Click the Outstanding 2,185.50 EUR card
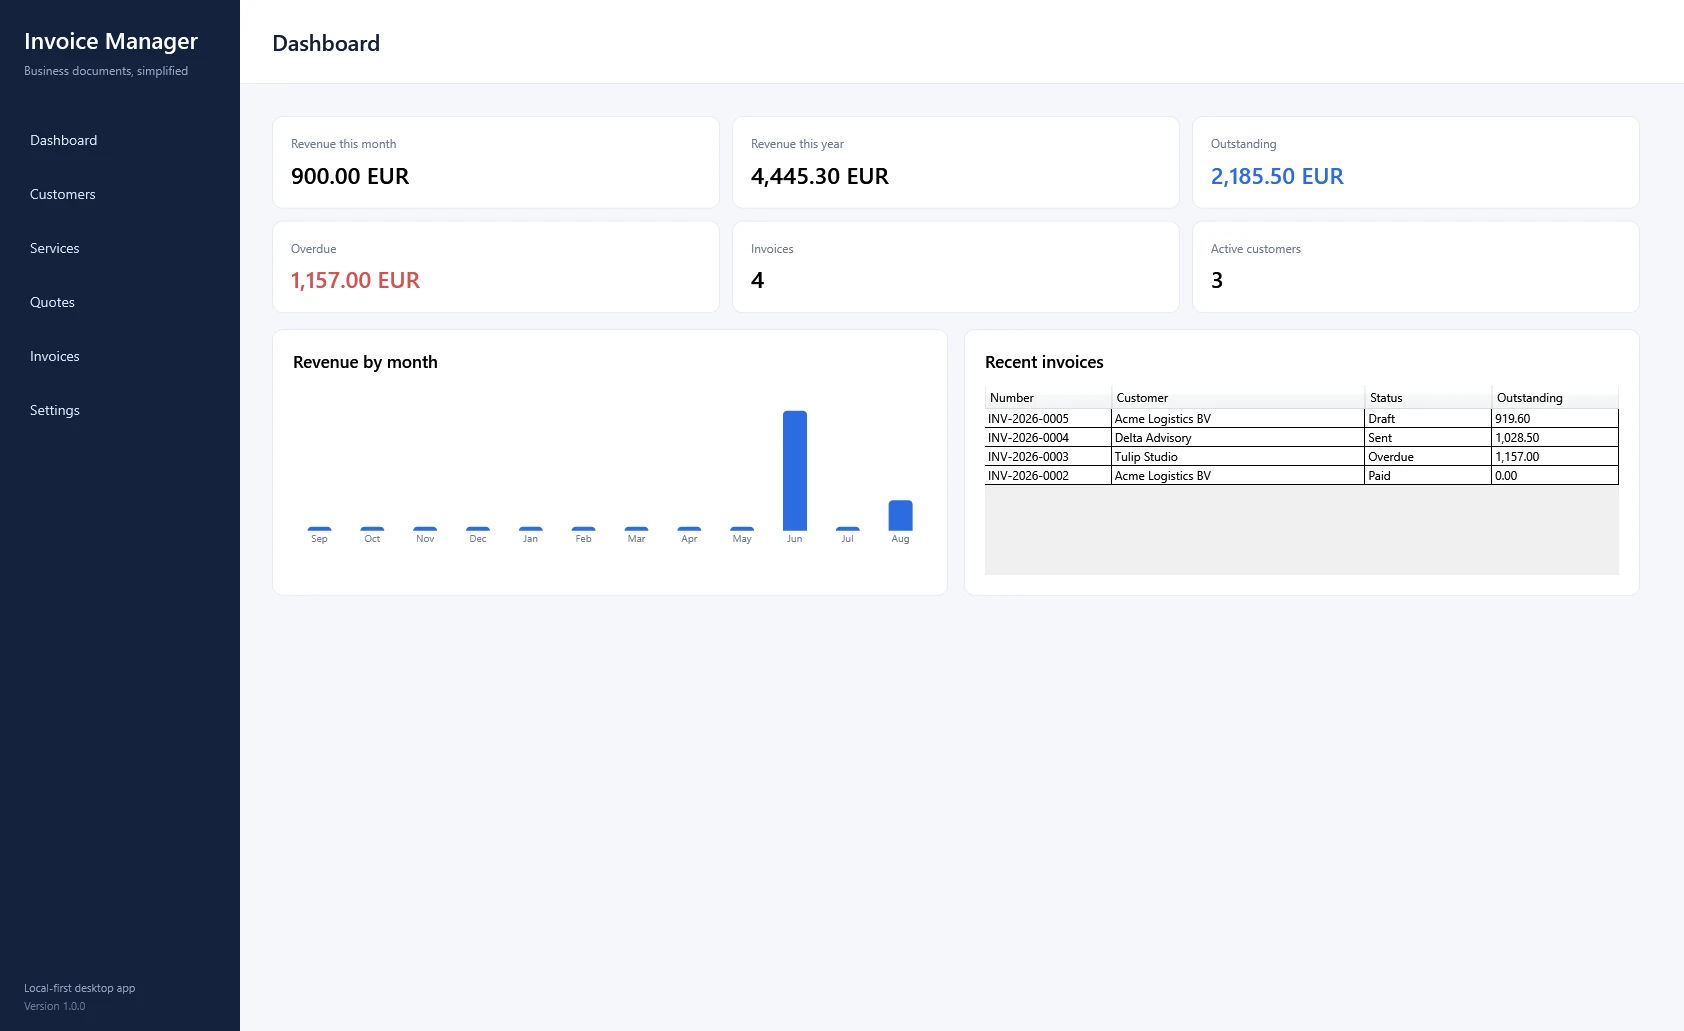The height and width of the screenshot is (1031, 1684). [x=1415, y=162]
